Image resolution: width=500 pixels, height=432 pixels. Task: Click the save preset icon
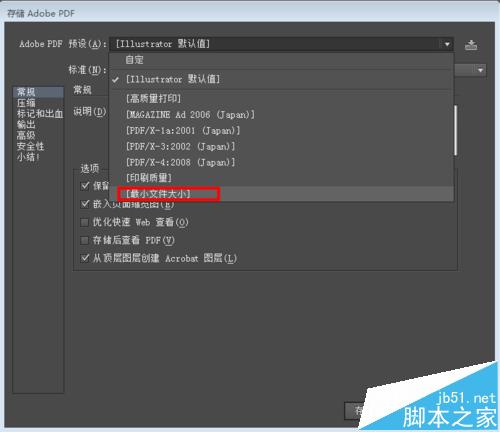tap(471, 44)
